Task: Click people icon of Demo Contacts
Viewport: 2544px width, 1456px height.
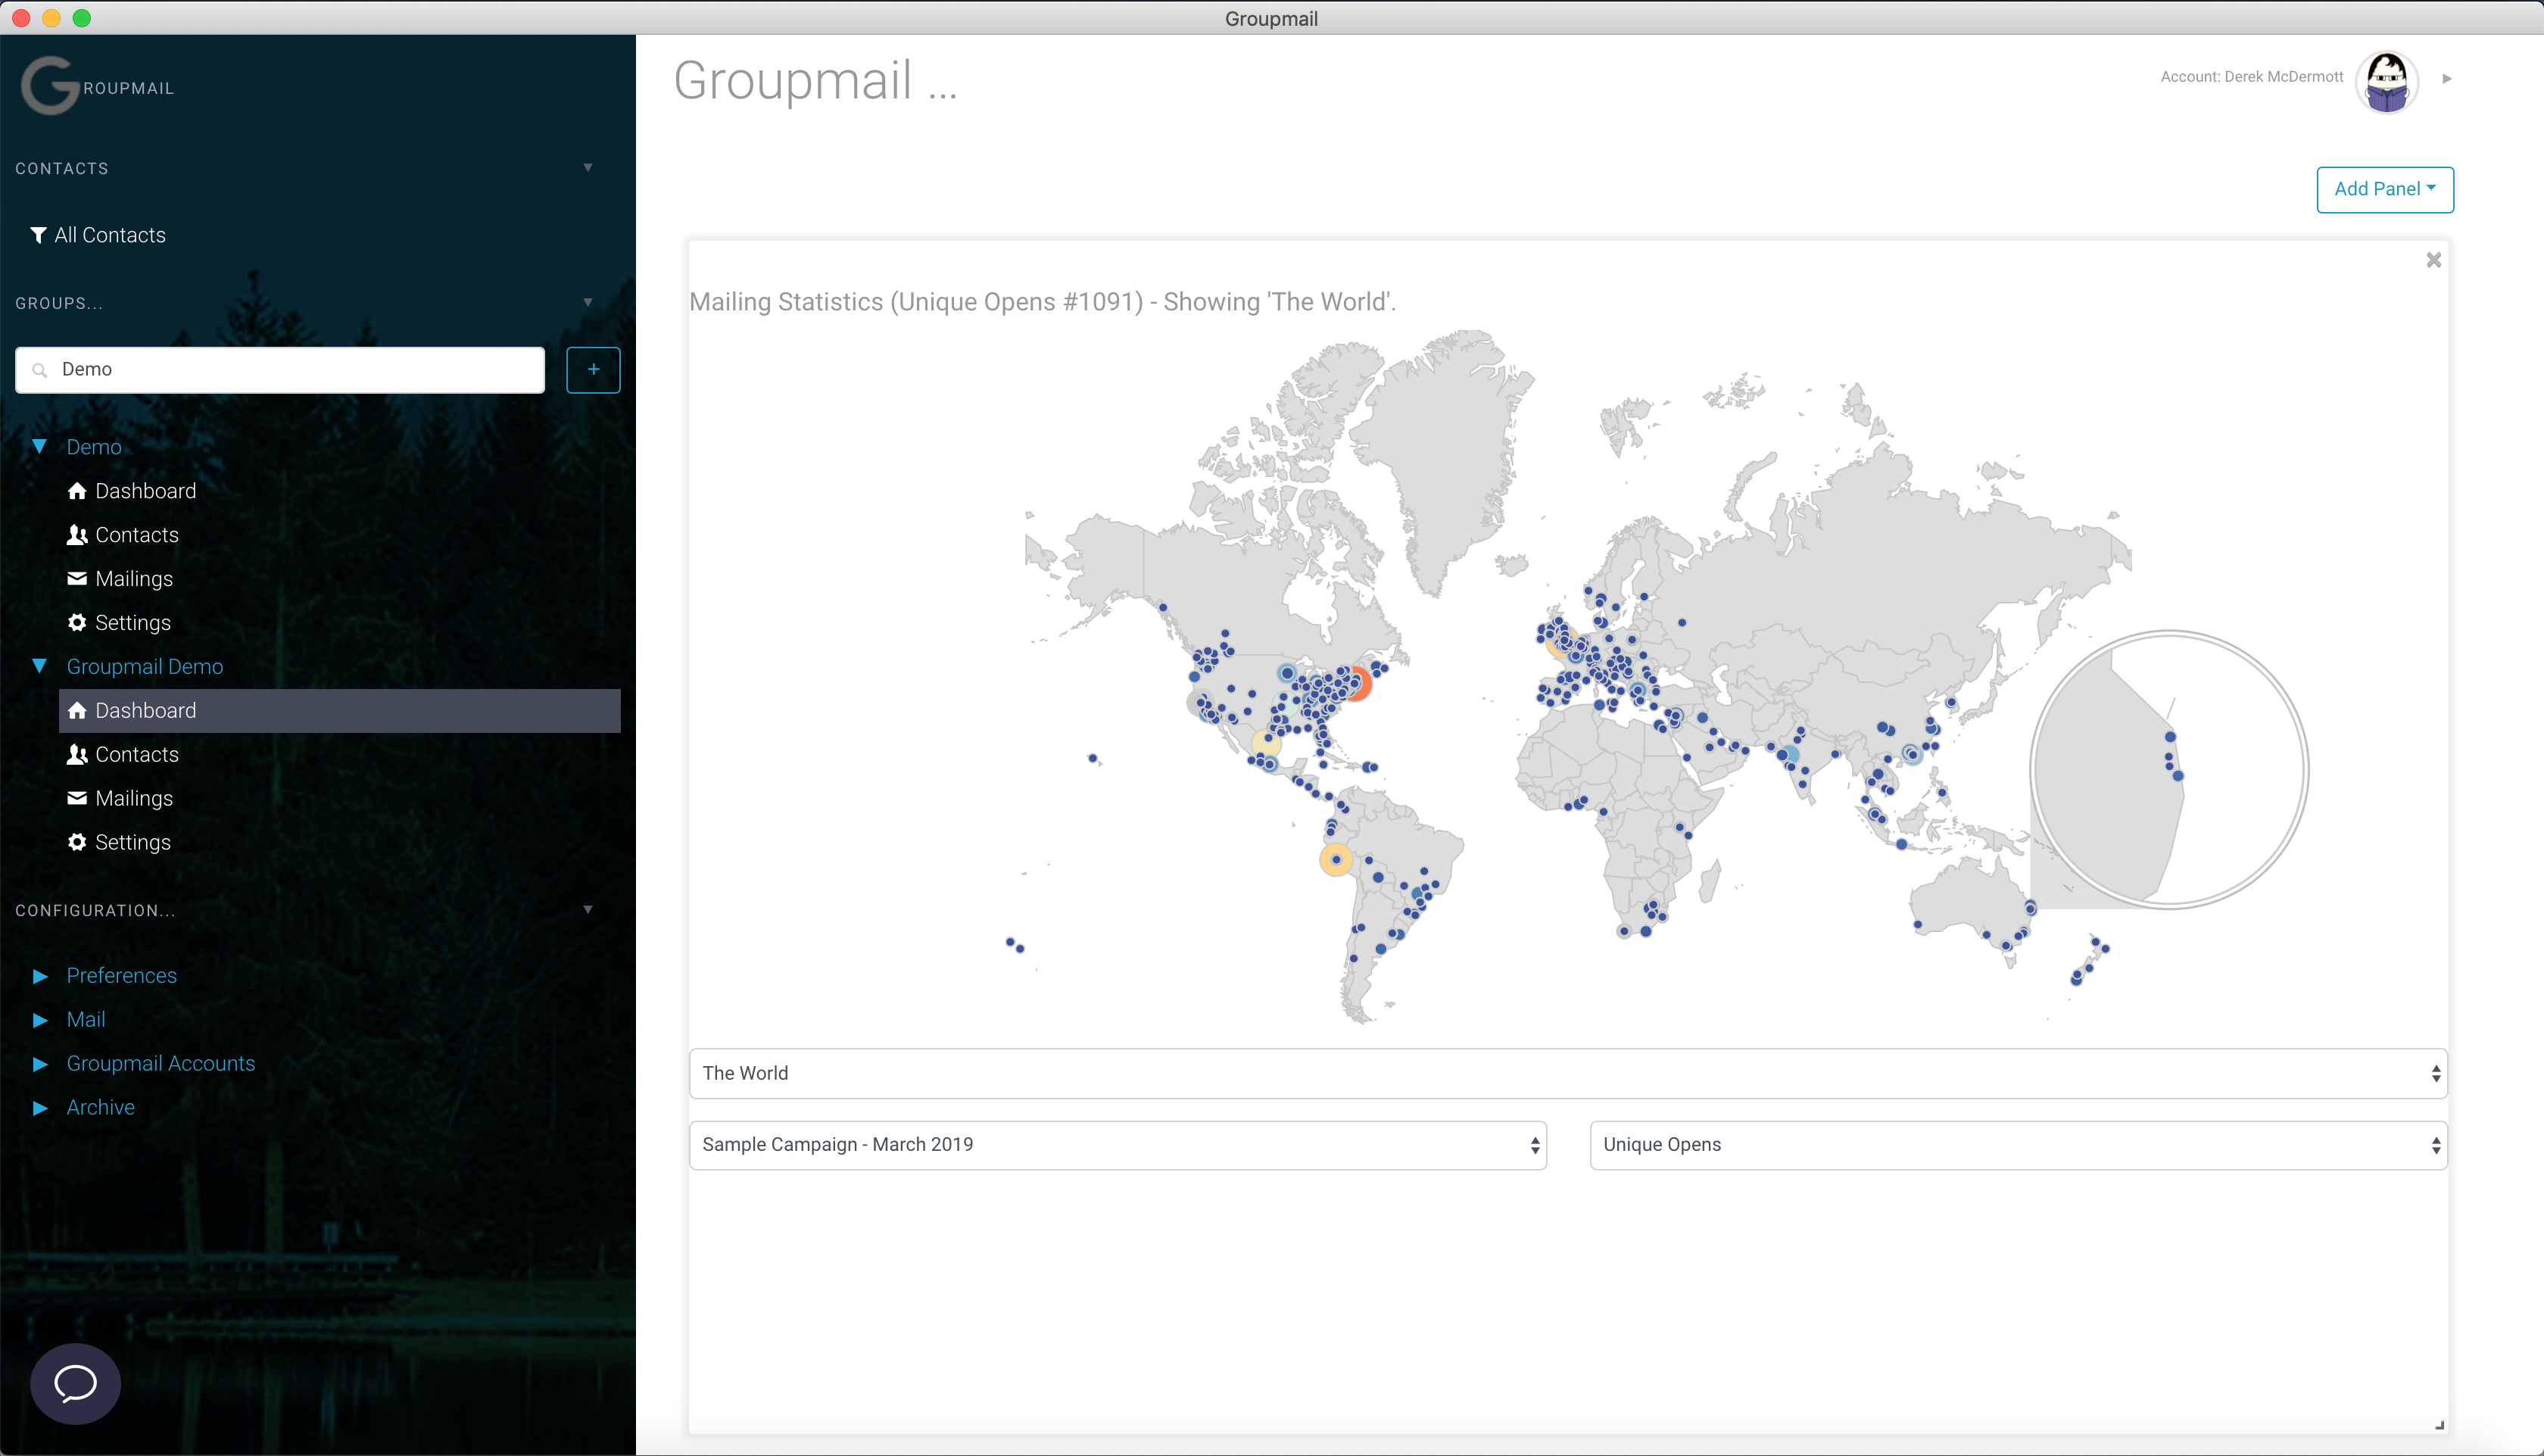Action: point(77,535)
